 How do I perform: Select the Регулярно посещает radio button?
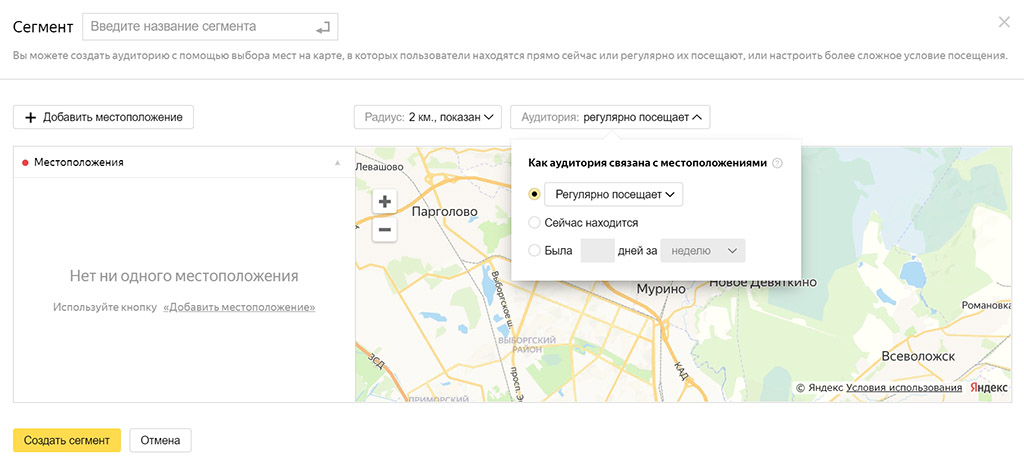click(x=535, y=194)
